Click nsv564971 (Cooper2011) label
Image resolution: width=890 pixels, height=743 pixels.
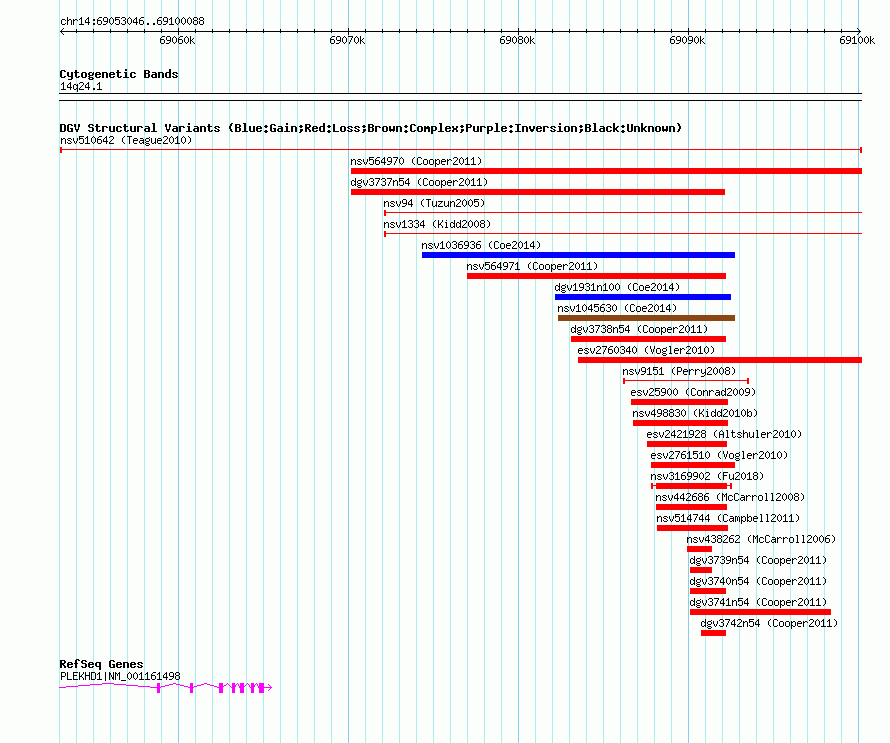tap(532, 266)
